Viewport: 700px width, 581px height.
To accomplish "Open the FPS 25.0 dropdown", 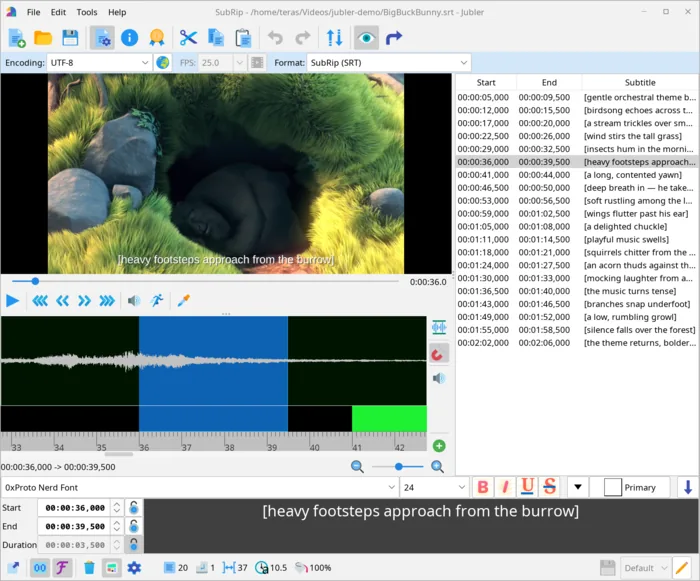I will tap(222, 63).
